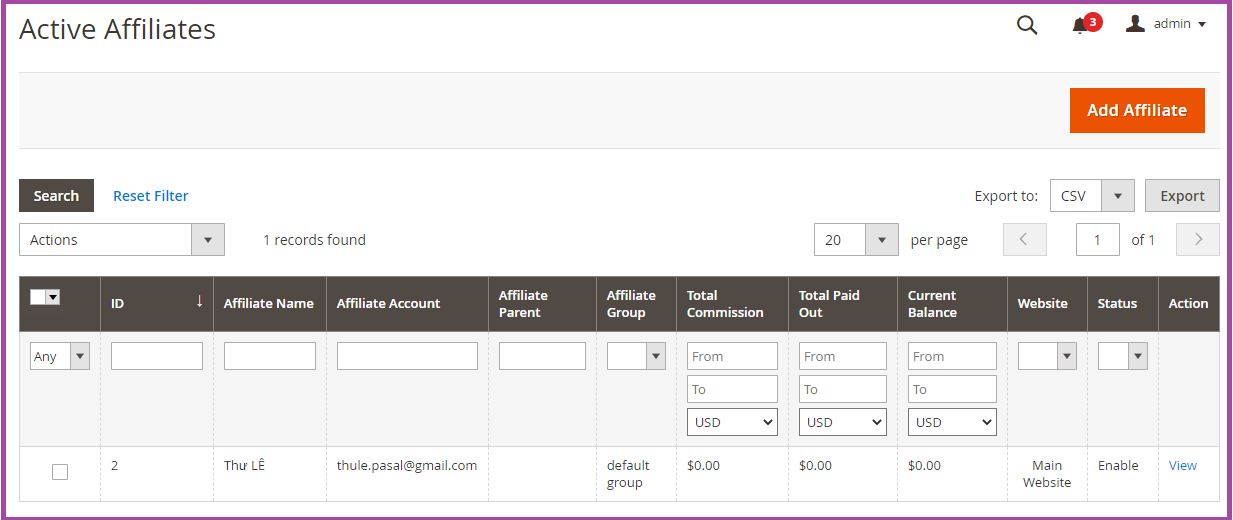Focus the Affiliate Account filter field

click(x=407, y=356)
